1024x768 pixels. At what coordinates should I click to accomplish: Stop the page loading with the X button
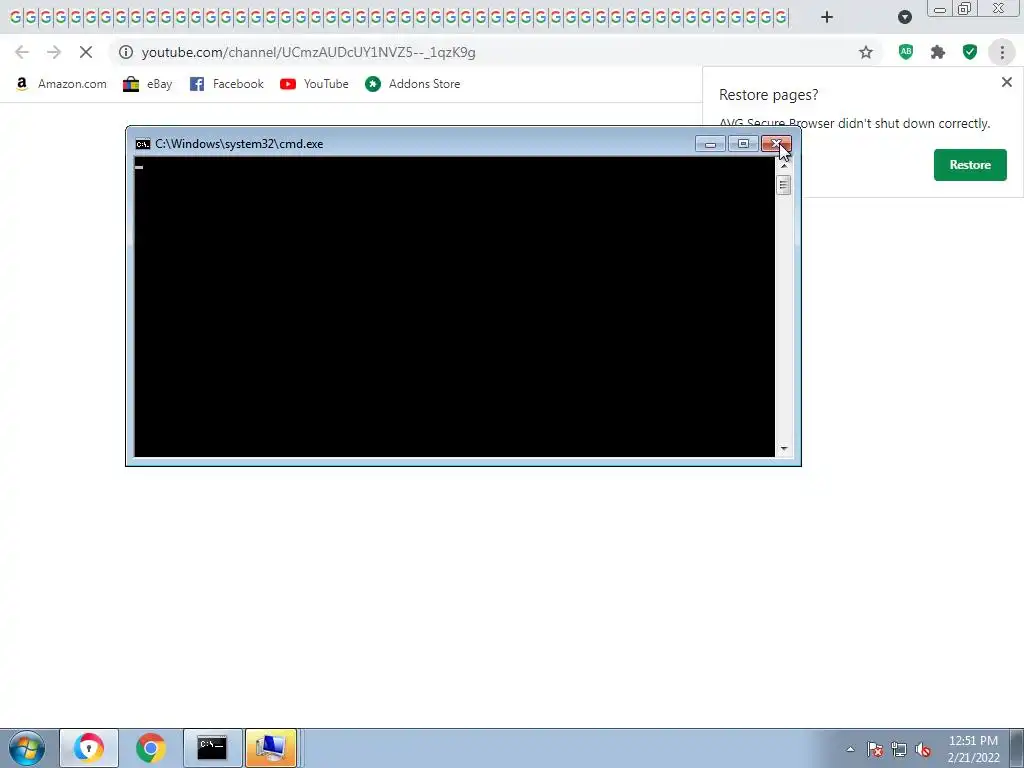(86, 52)
